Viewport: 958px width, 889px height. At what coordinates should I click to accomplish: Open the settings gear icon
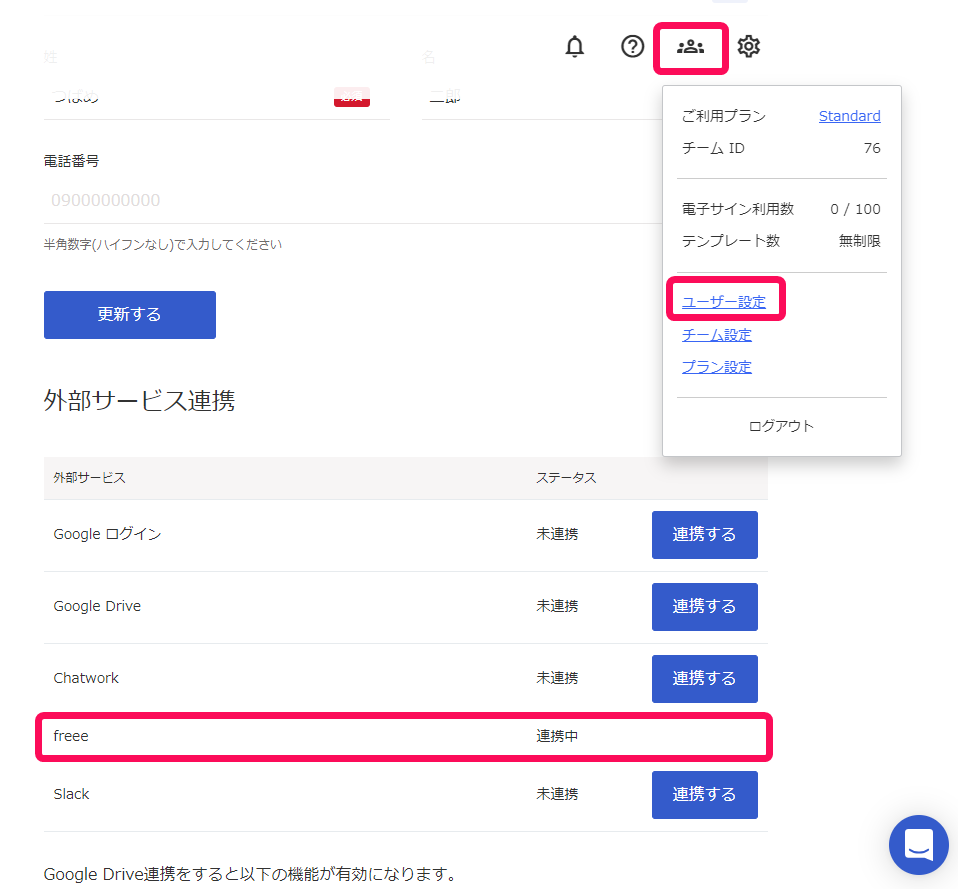[x=748, y=46]
